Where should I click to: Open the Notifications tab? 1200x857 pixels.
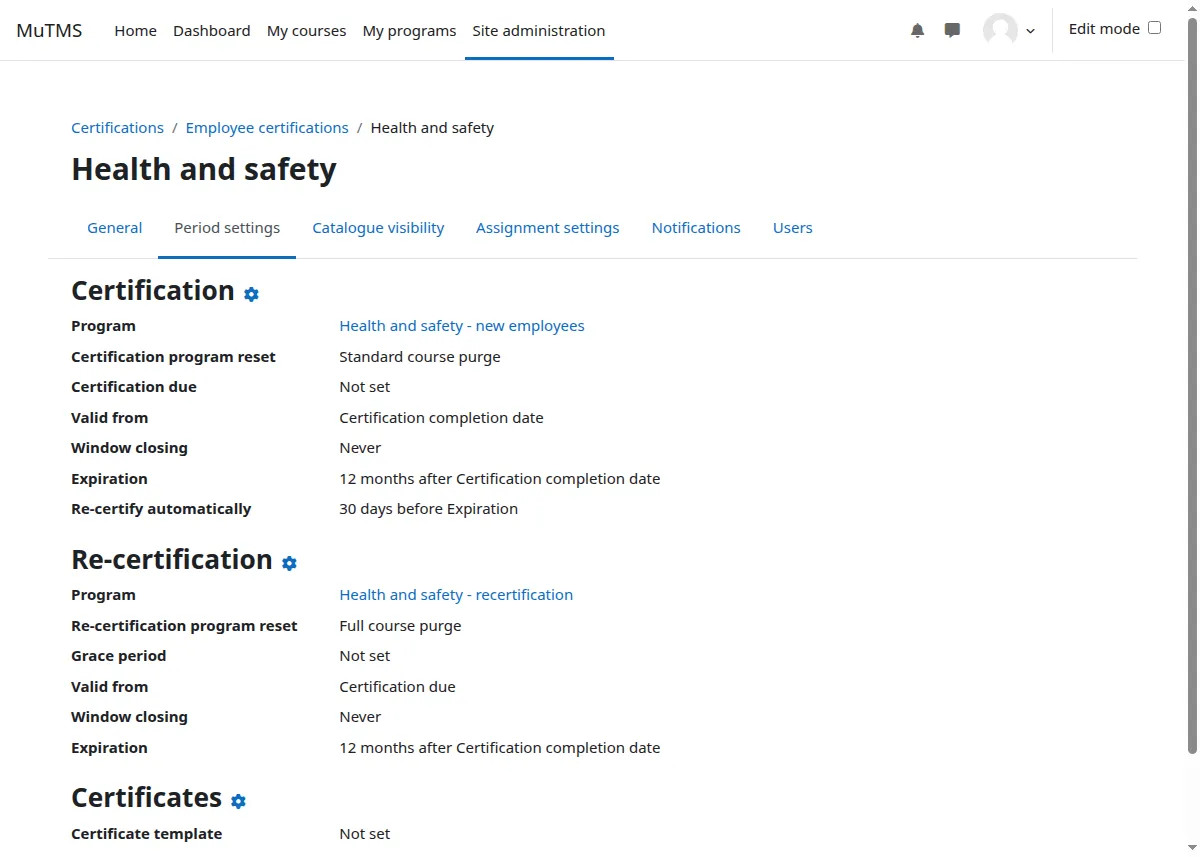(x=696, y=228)
